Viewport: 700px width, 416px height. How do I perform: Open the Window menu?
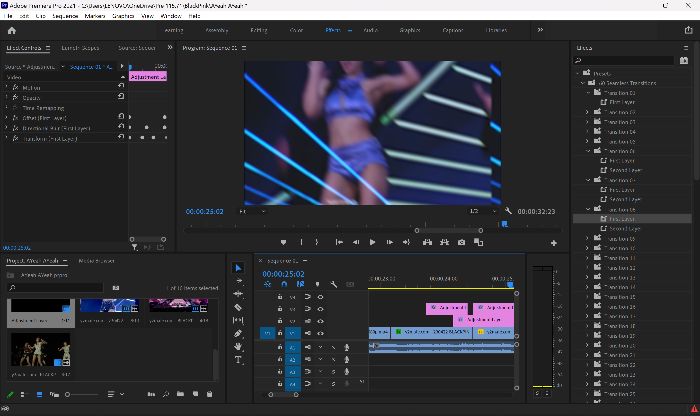click(x=171, y=16)
